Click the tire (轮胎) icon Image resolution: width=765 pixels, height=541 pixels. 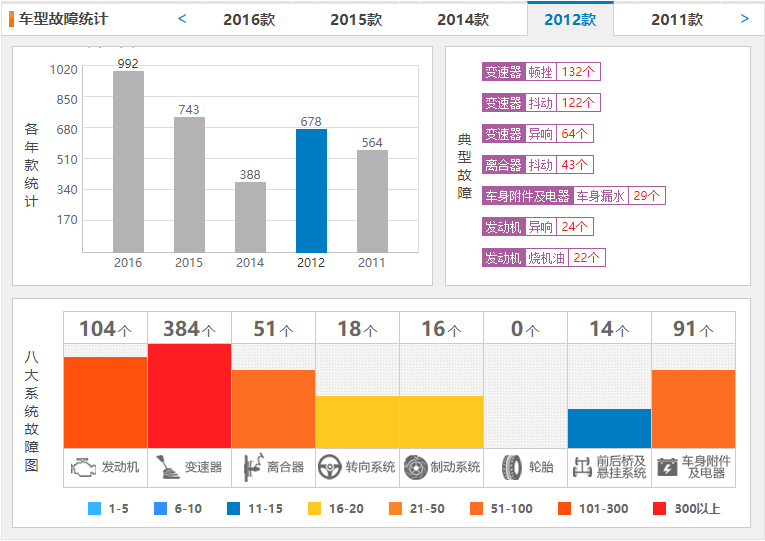point(512,467)
